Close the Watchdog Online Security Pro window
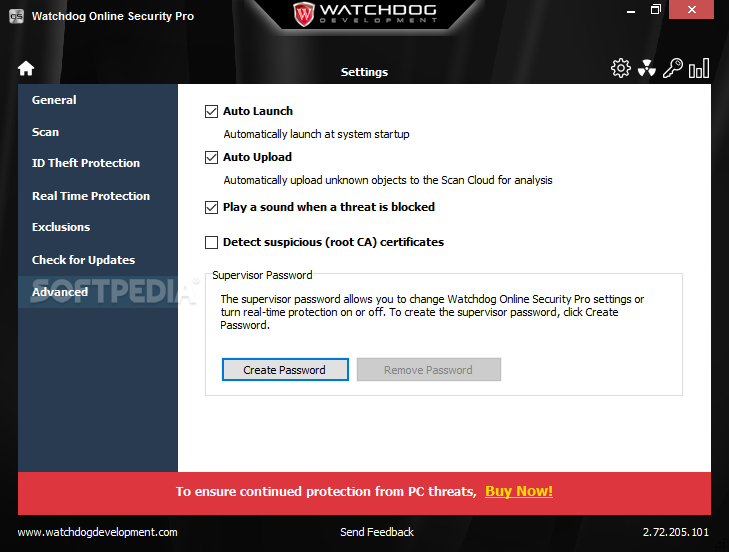Image resolution: width=729 pixels, height=552 pixels. point(691,10)
